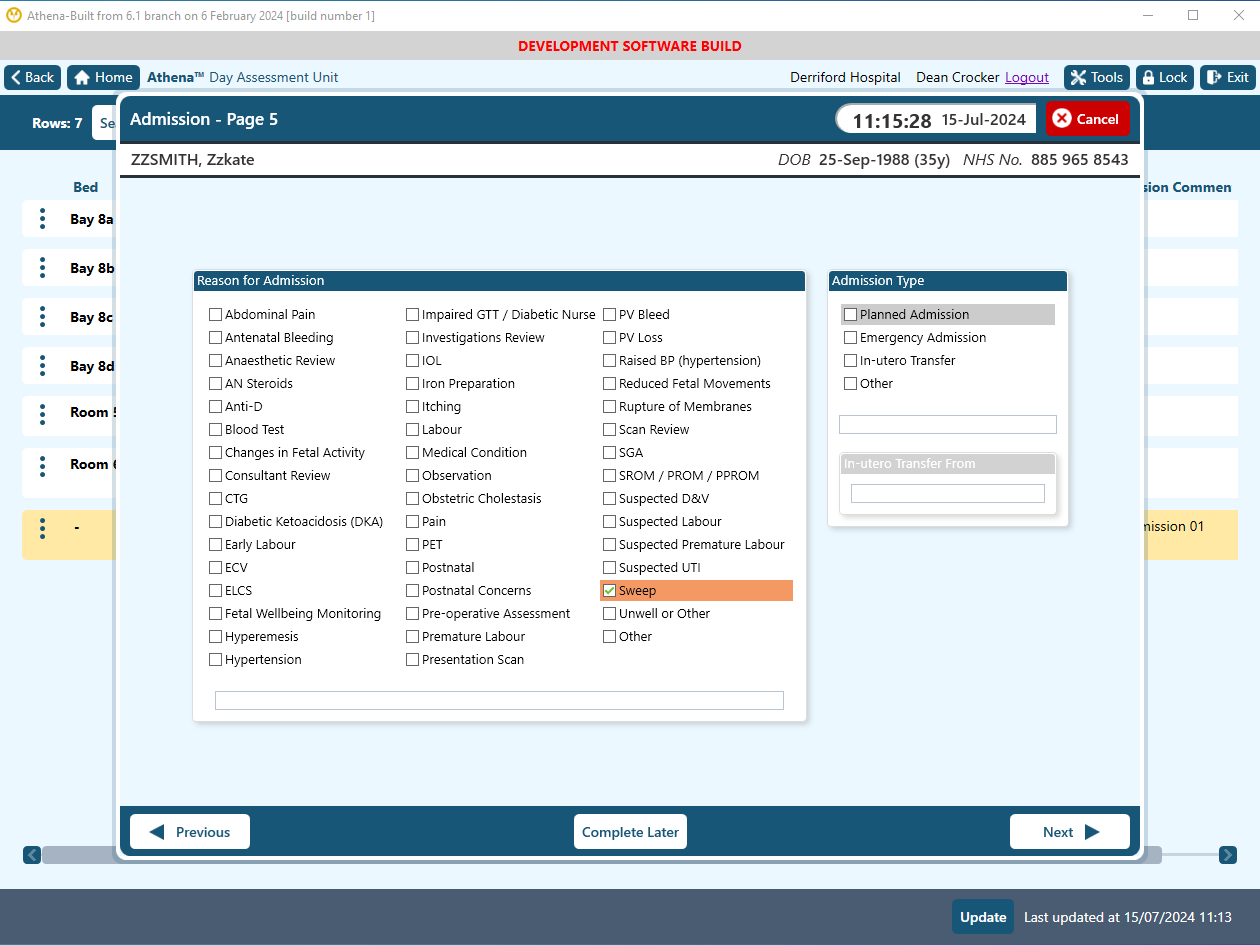Viewport: 1260px width, 945px height.
Task: Go to Previous admission page
Action: [x=190, y=832]
